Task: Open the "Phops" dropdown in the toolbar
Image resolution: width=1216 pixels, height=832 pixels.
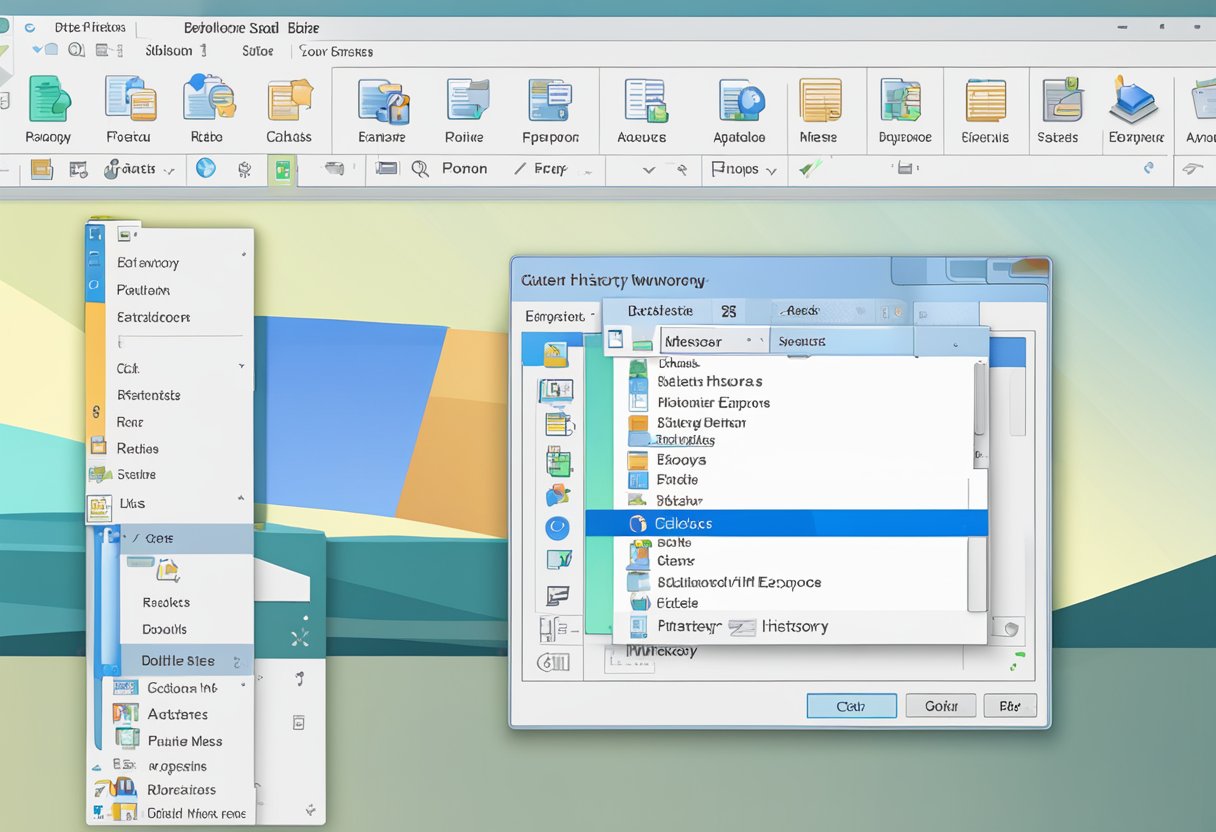Action: 744,169
